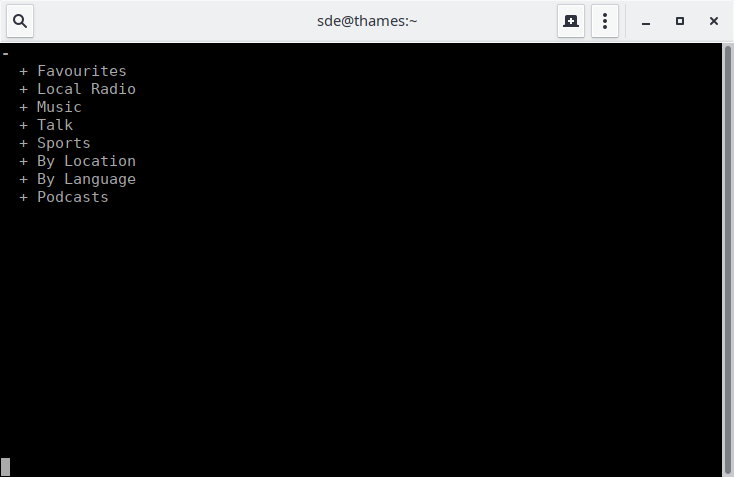Click the terminal vertical scrollbar
The image size is (734, 477).
pyautogui.click(x=727, y=260)
